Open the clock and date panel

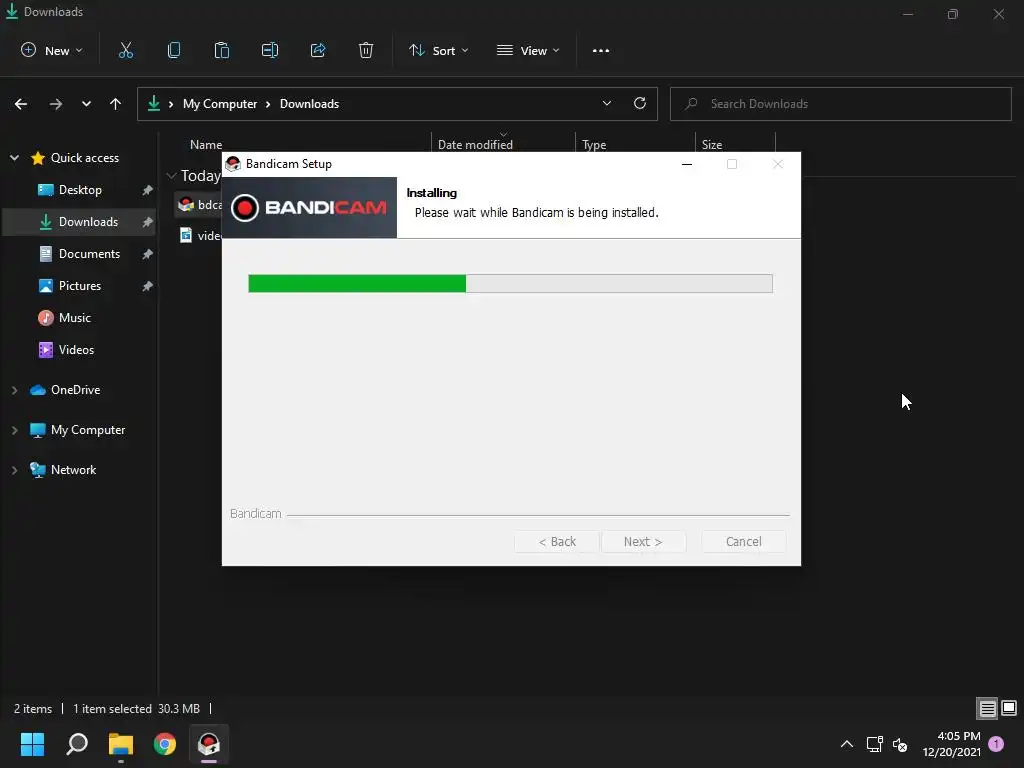[952, 744]
